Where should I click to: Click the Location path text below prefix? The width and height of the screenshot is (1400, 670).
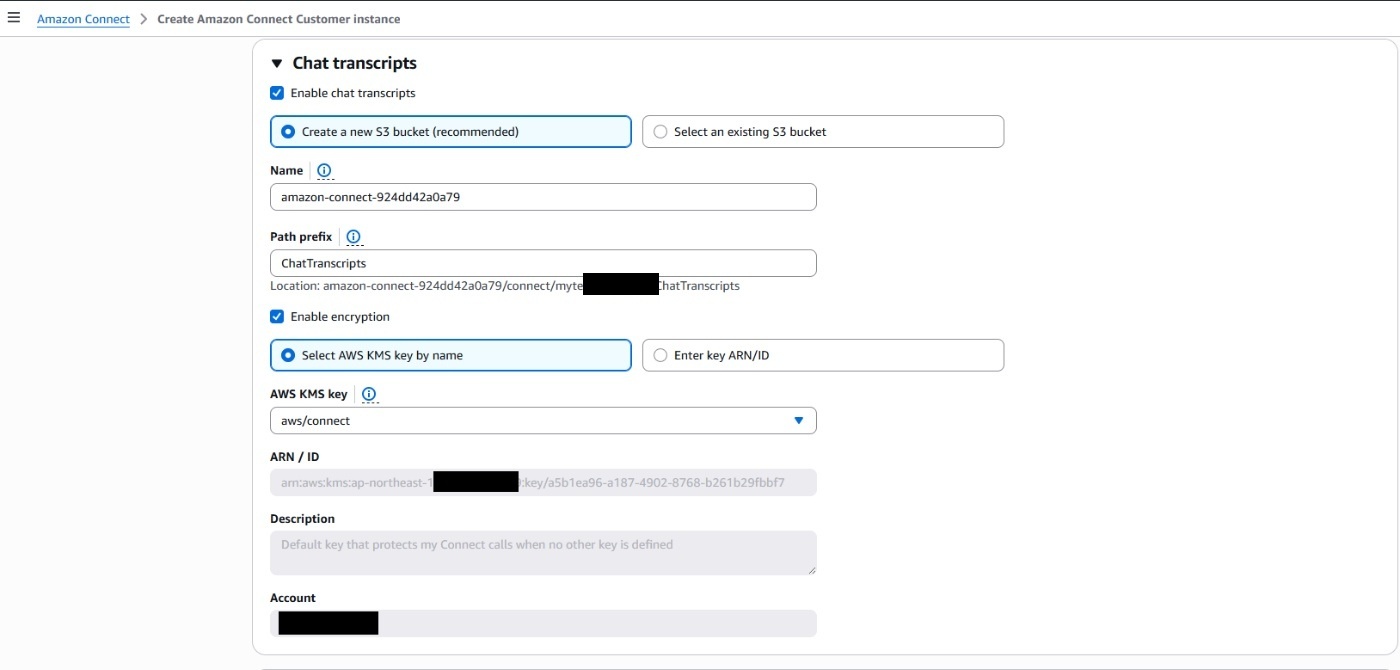pos(505,286)
